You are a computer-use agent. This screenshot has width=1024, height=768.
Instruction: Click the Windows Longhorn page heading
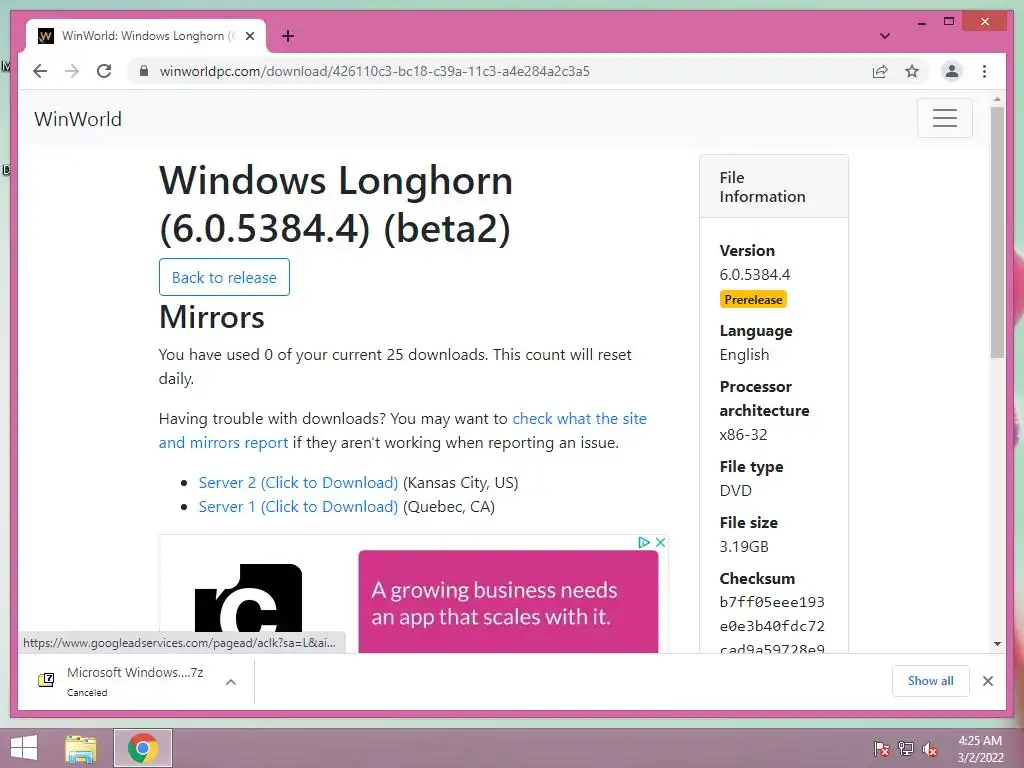pyautogui.click(x=336, y=204)
